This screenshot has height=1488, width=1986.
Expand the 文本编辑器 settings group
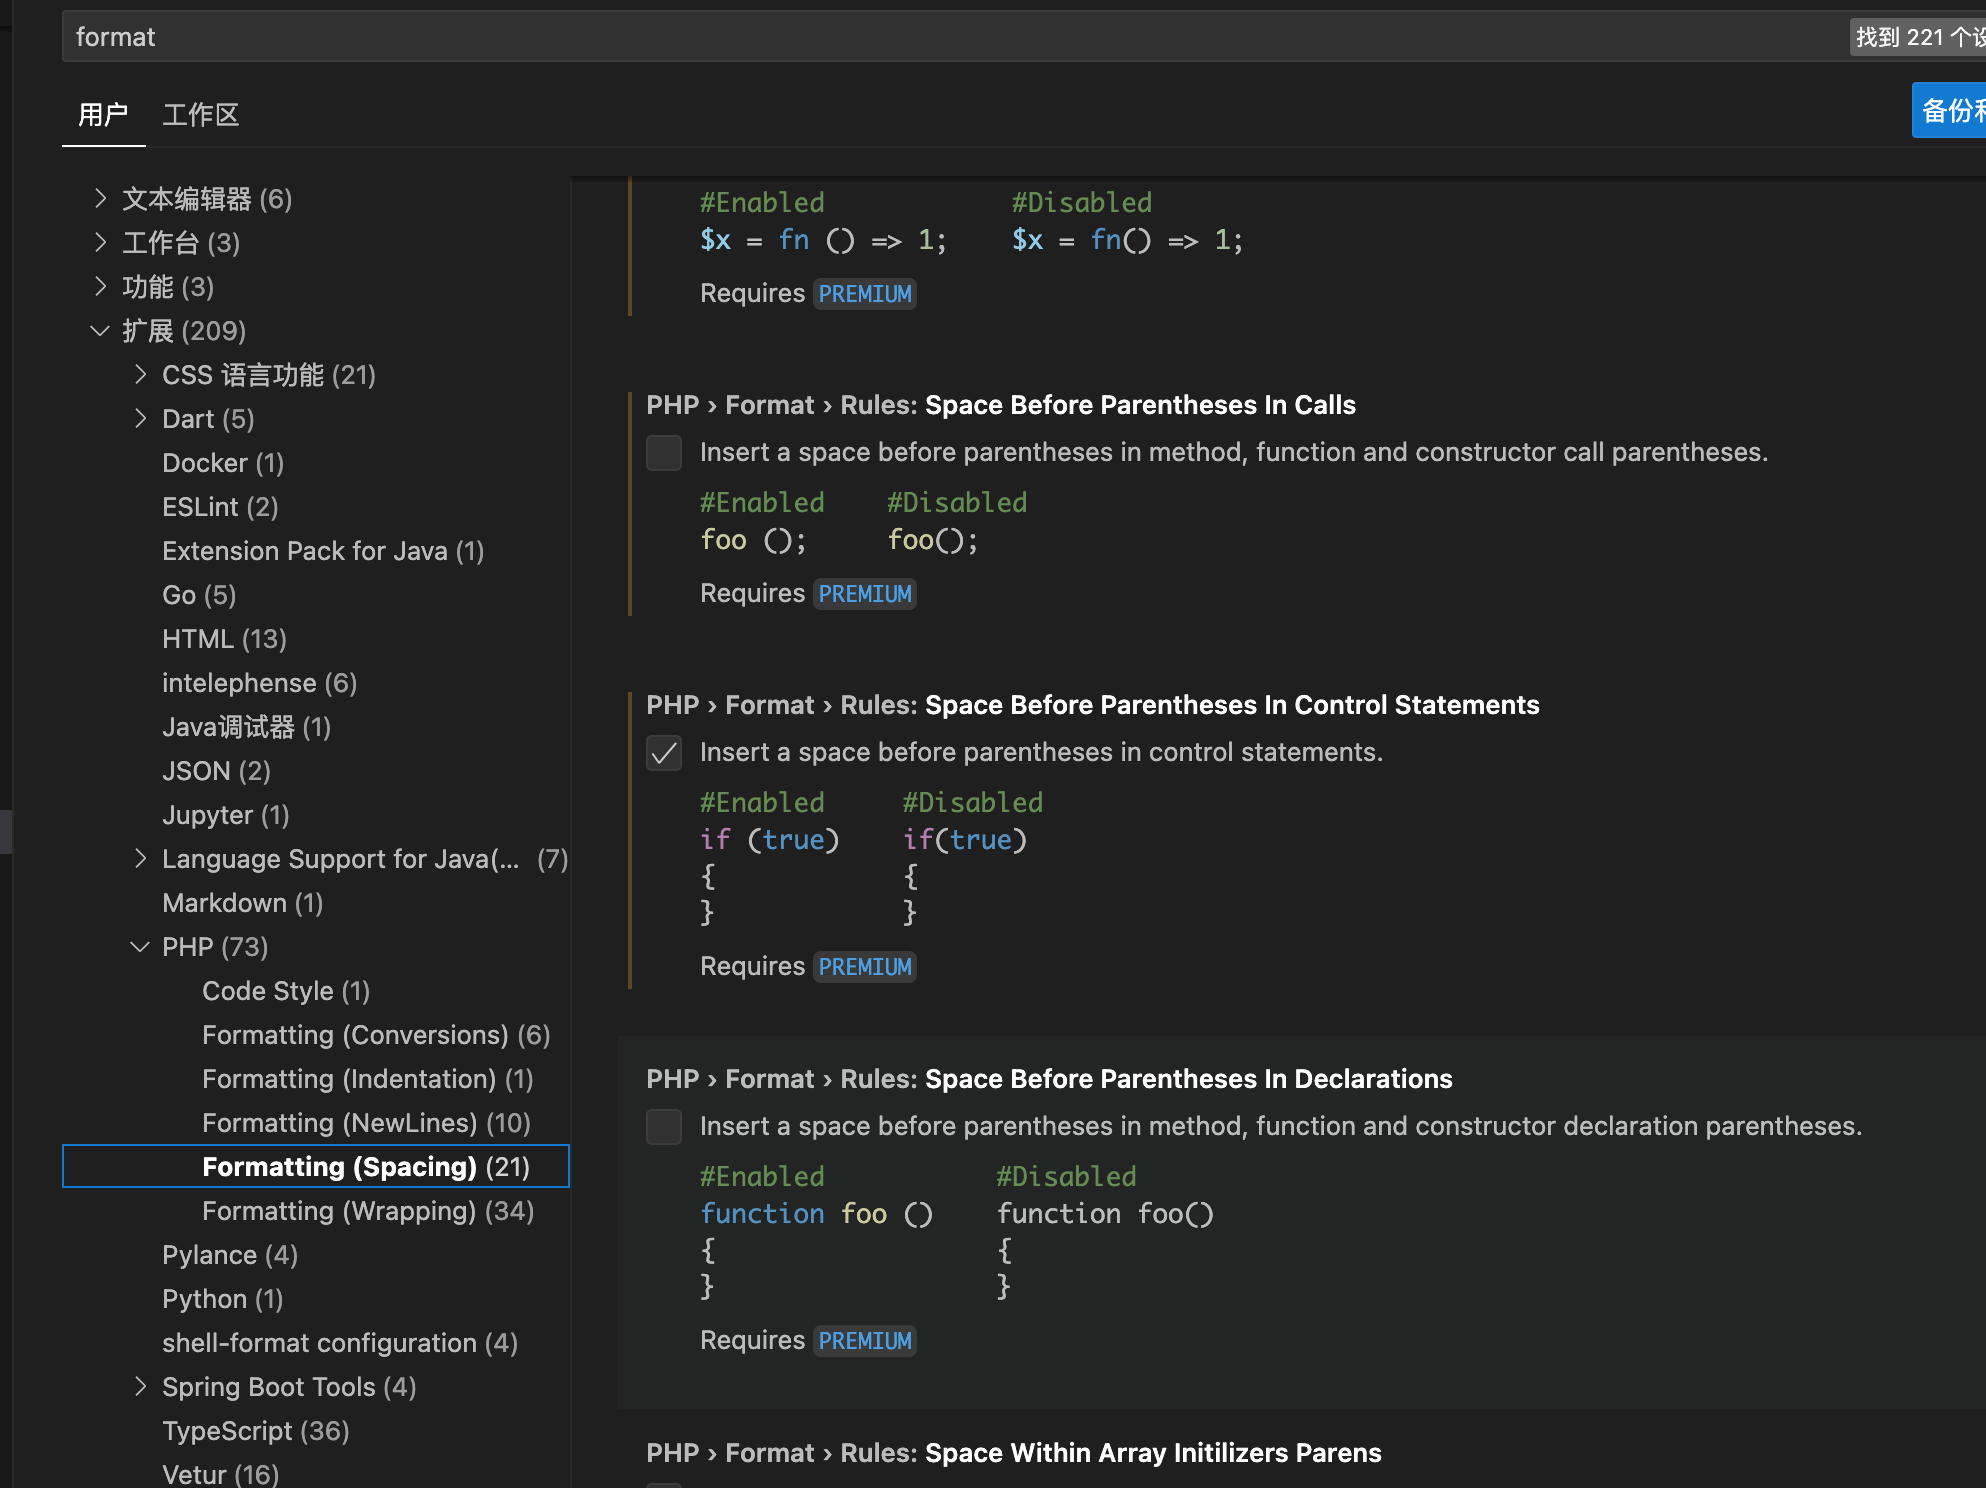100,199
